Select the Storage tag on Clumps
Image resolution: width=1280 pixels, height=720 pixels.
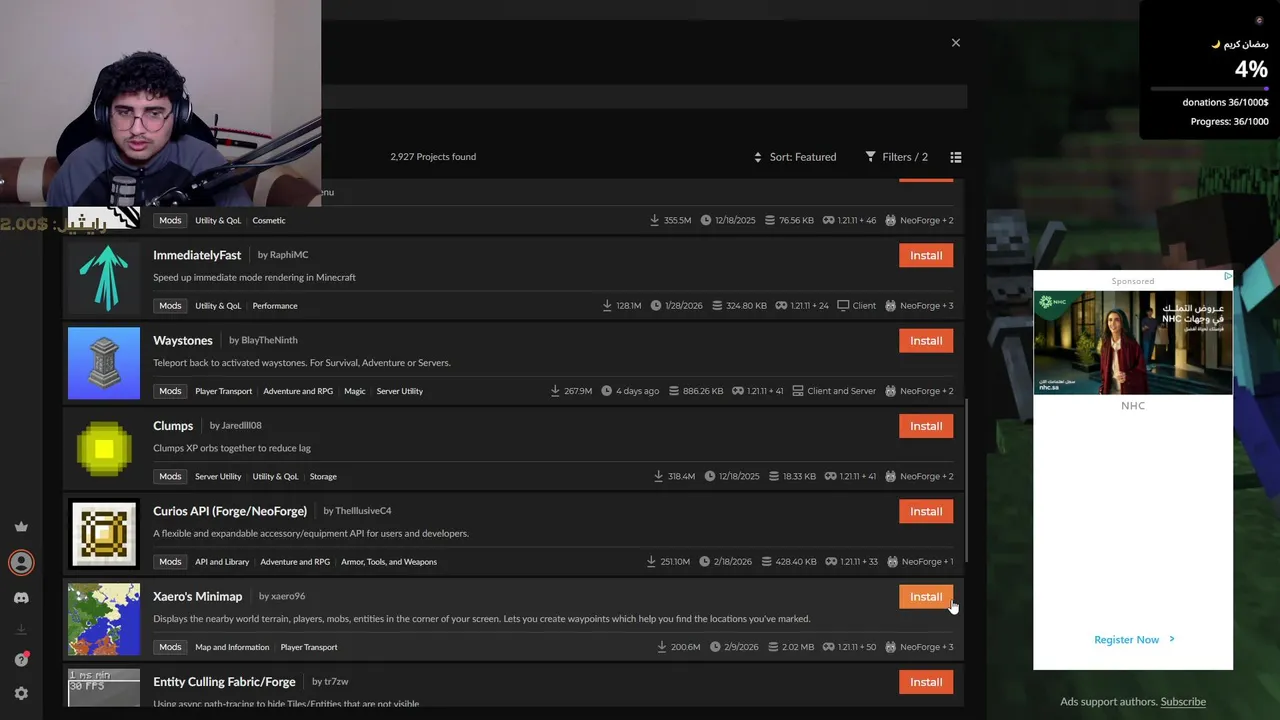click(323, 477)
